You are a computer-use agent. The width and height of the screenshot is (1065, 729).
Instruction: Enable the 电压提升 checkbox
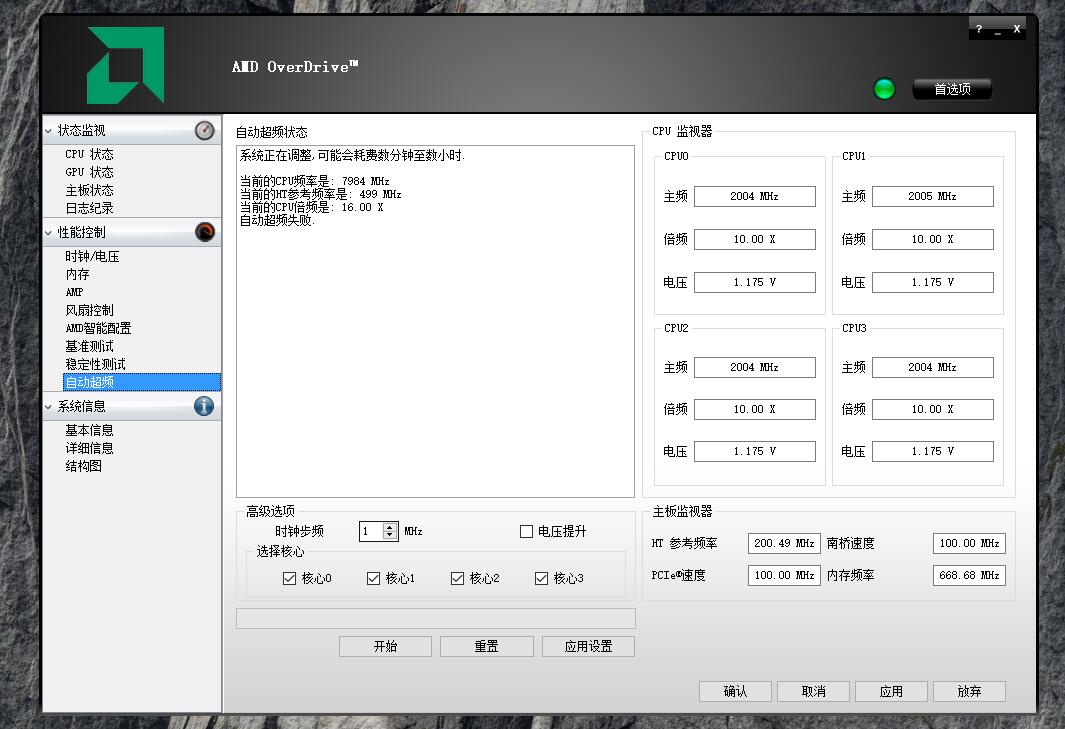point(526,531)
